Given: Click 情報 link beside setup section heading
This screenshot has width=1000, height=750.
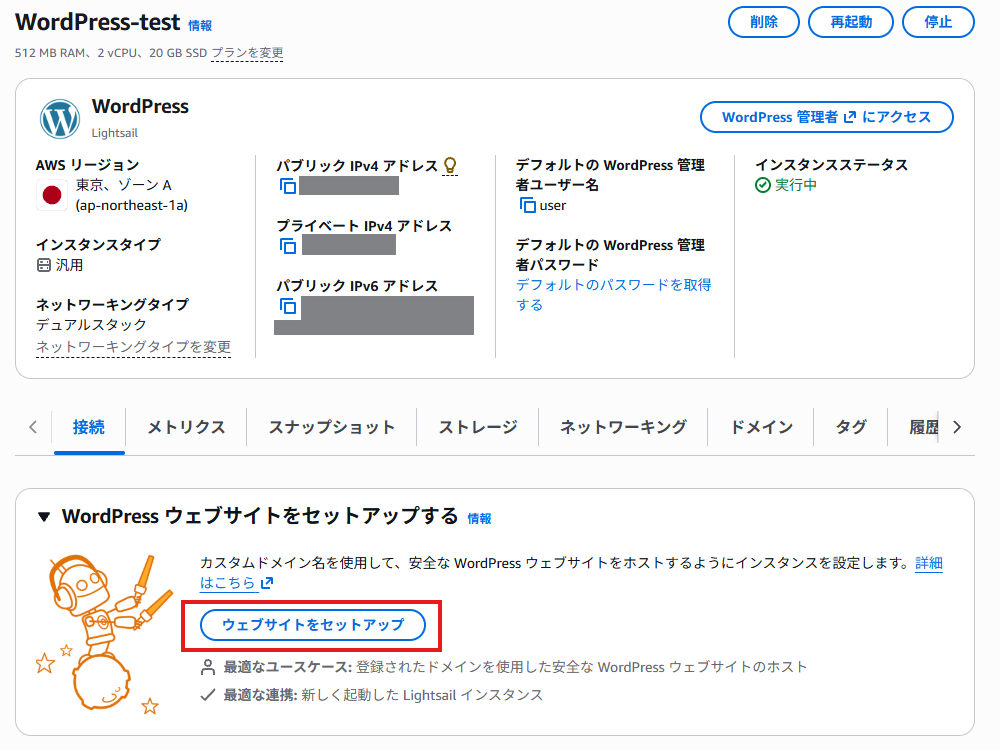Looking at the screenshot, I should 480,519.
